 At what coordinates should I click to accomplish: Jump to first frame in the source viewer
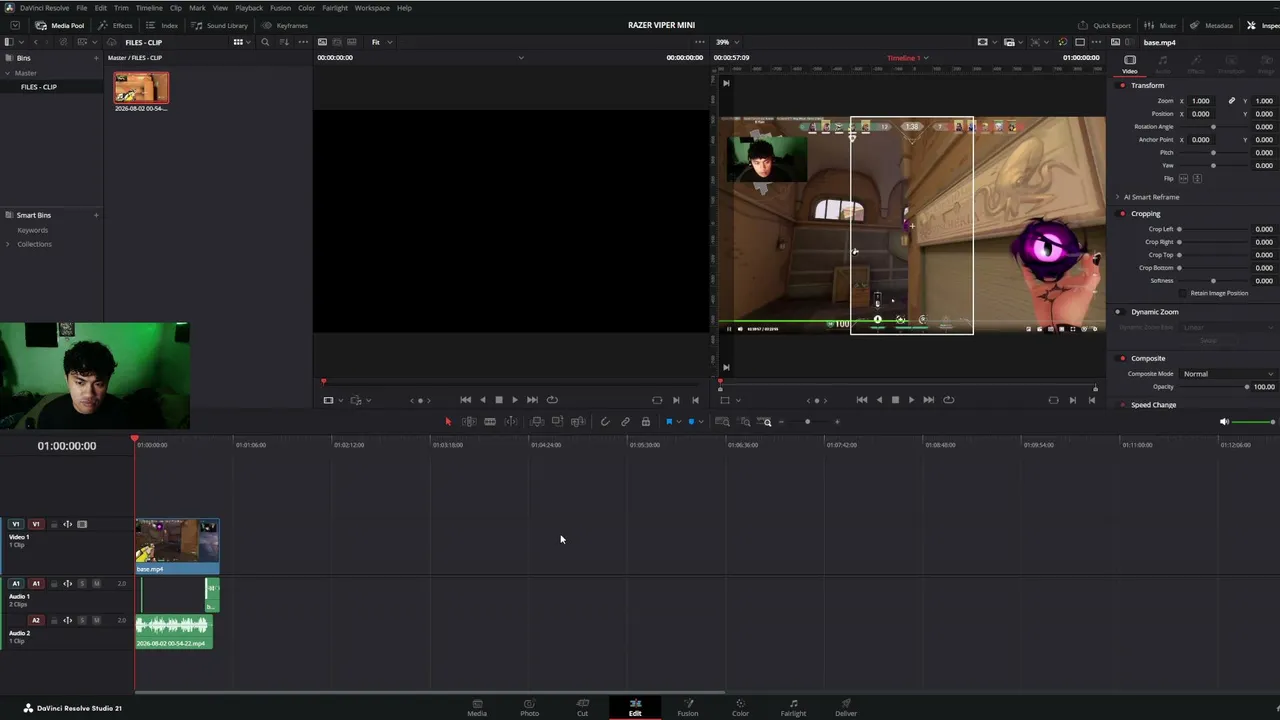pos(465,400)
